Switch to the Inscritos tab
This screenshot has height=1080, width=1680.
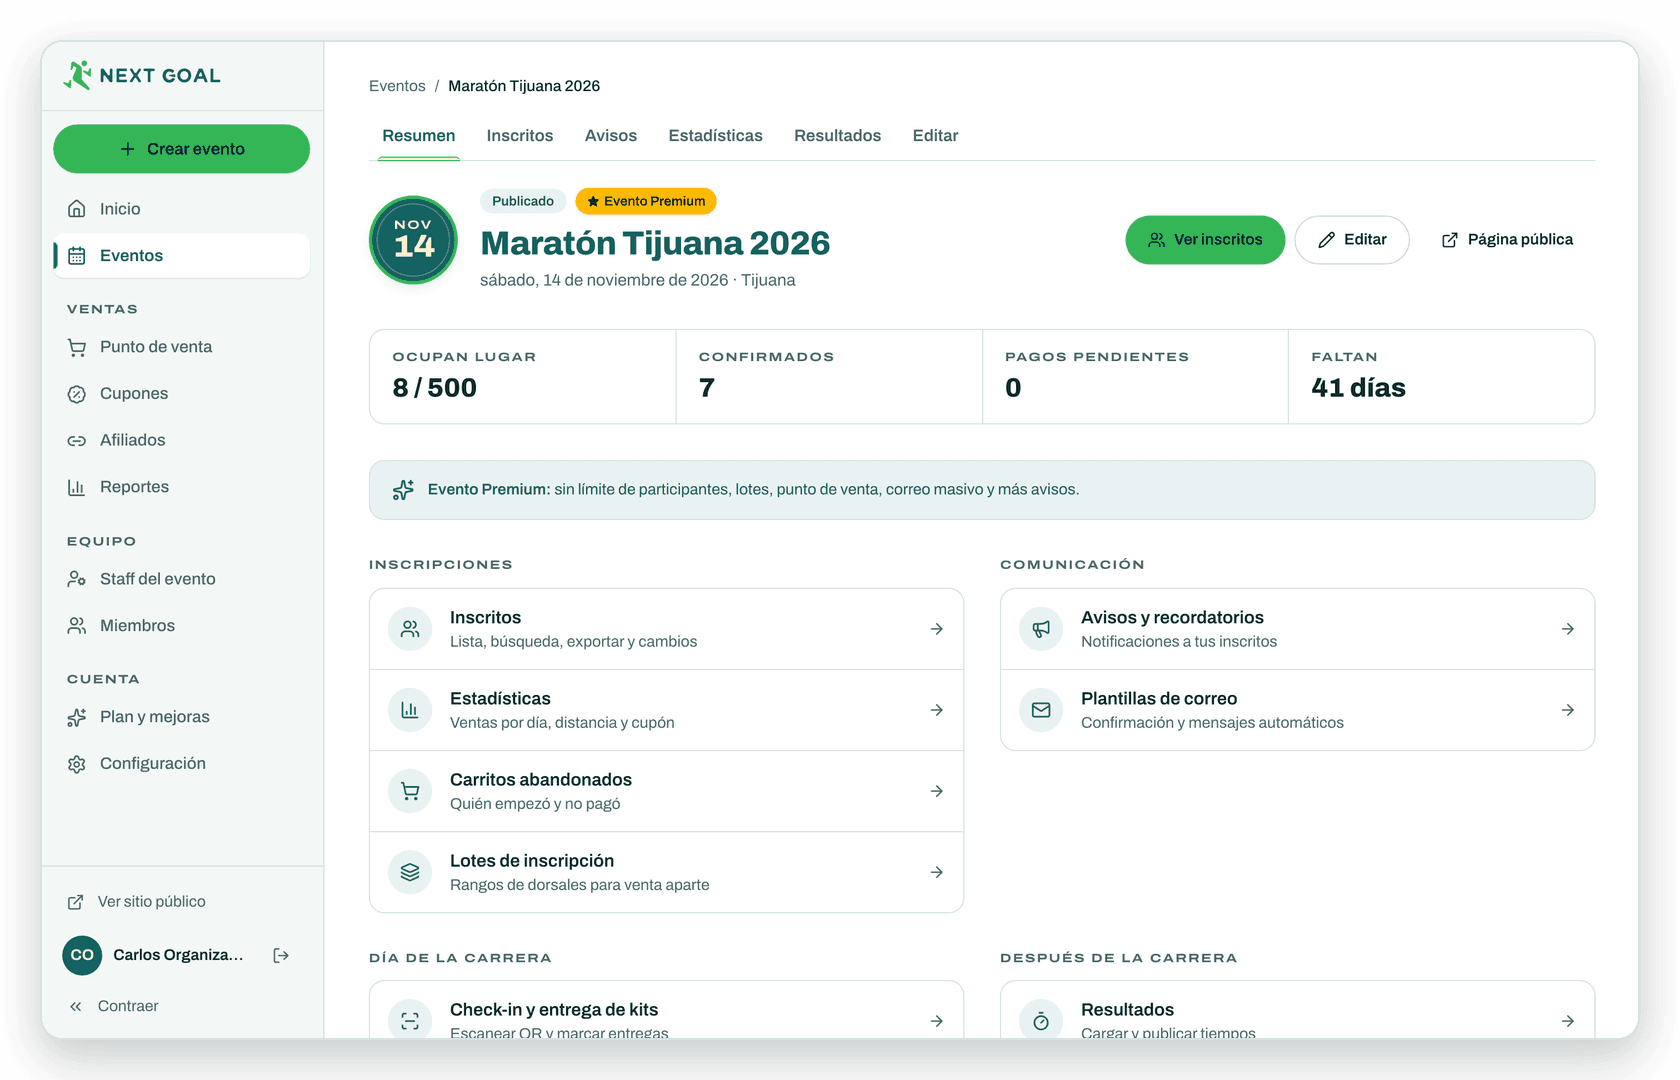tap(520, 135)
